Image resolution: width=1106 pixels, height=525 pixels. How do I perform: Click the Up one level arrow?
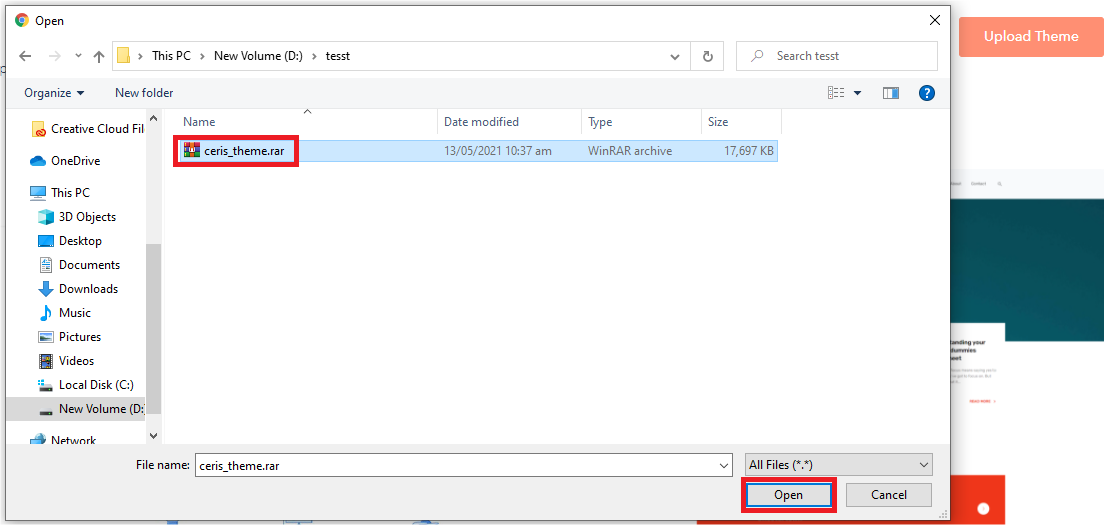(x=99, y=56)
